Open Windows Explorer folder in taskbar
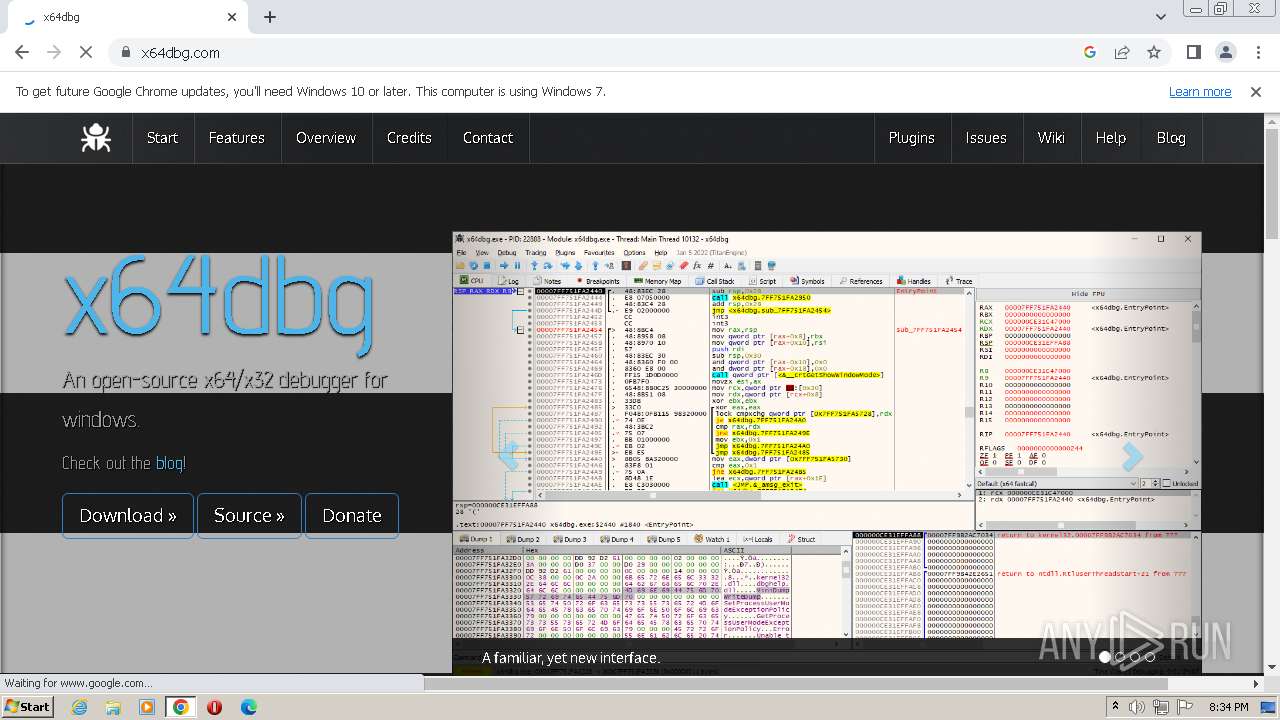 click(113, 707)
